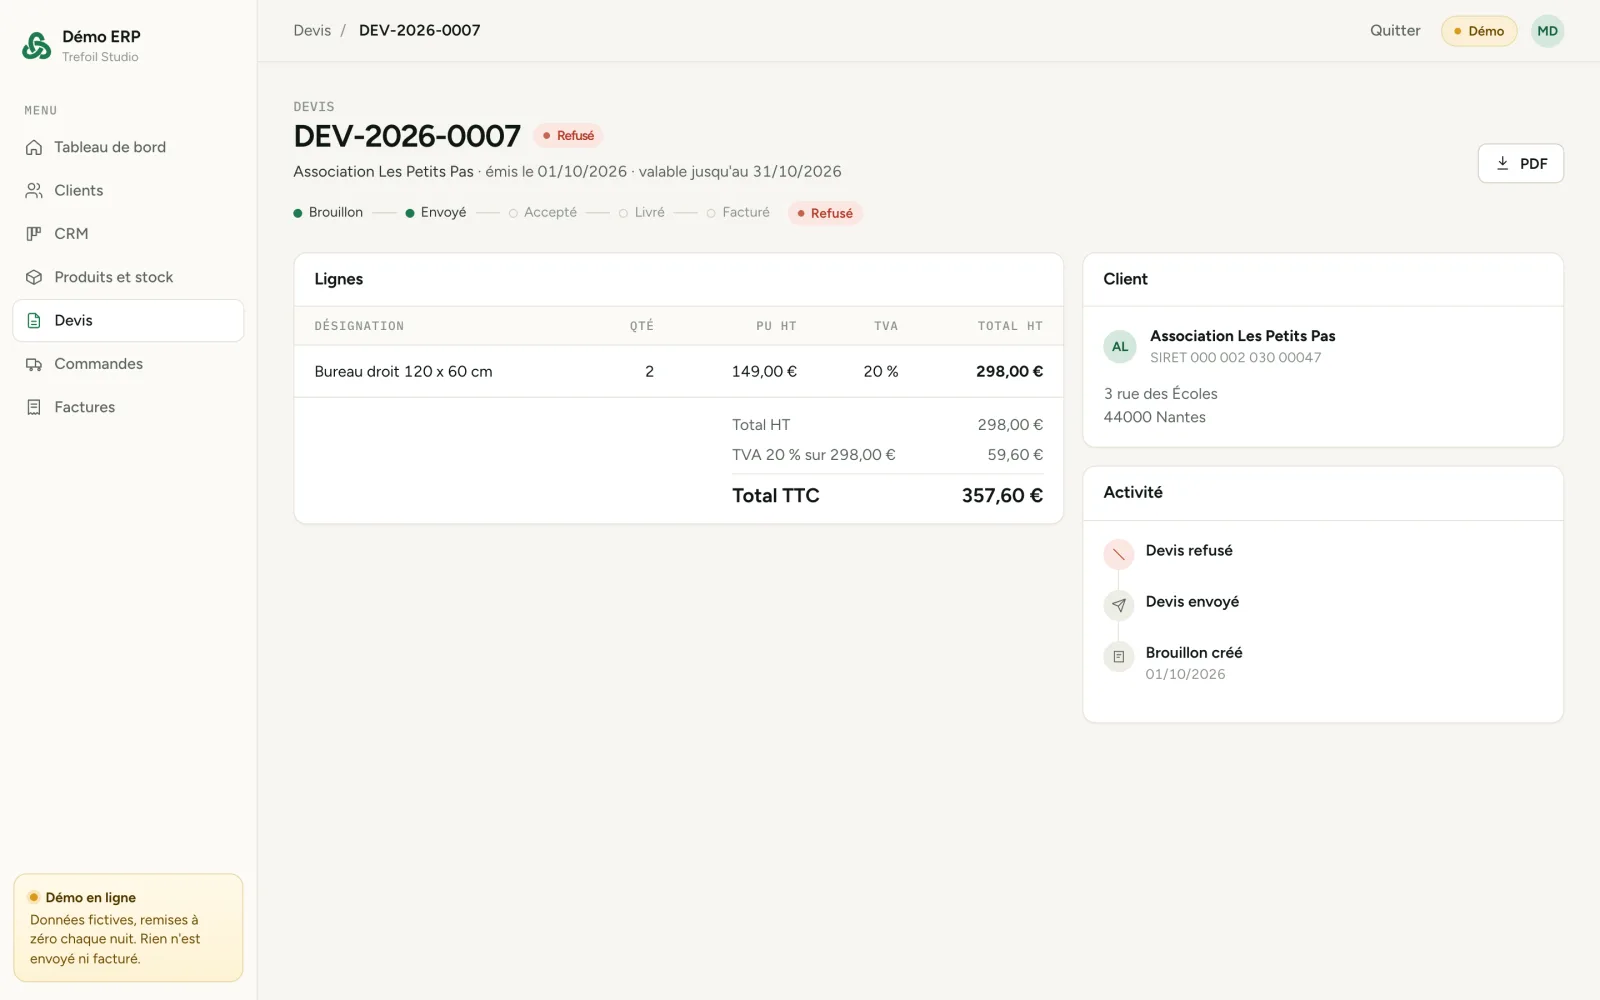Click the Trefoil Studio logo icon
Image resolution: width=1600 pixels, height=1000 pixels.
point(37,46)
